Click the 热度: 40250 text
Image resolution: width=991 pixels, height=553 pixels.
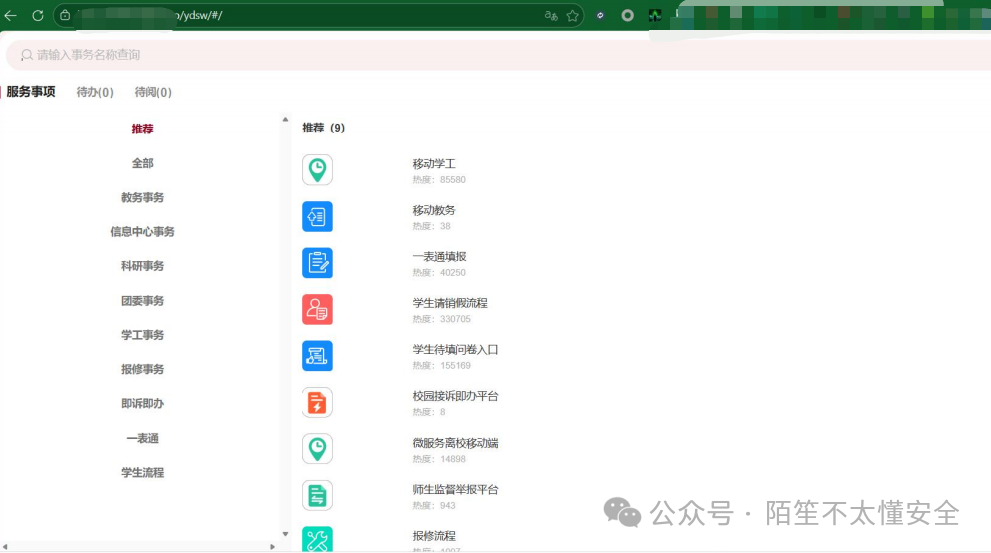point(439,272)
